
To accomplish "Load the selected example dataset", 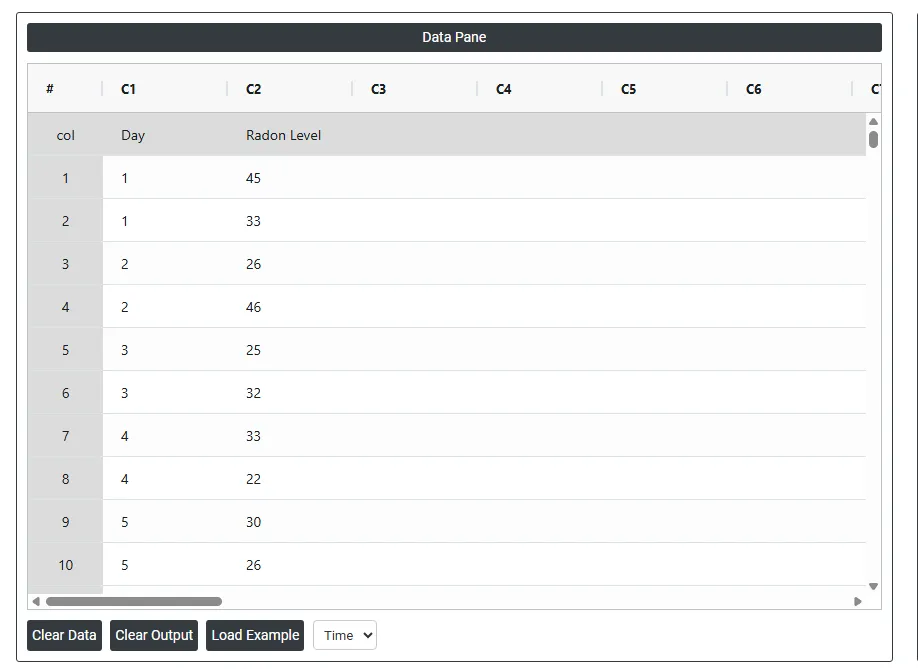I will (x=255, y=635).
